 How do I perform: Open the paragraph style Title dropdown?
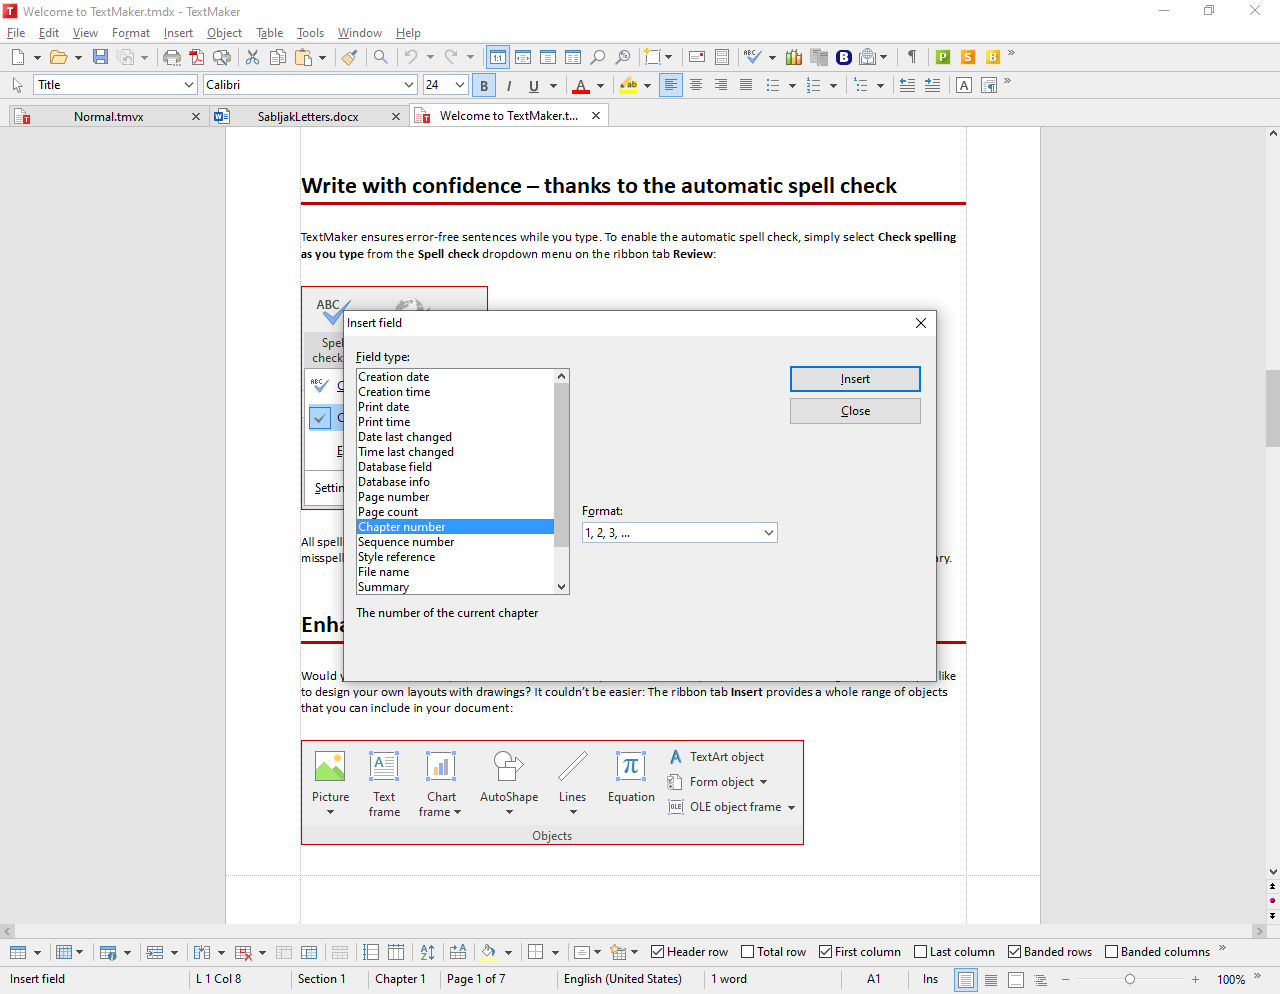click(x=189, y=85)
